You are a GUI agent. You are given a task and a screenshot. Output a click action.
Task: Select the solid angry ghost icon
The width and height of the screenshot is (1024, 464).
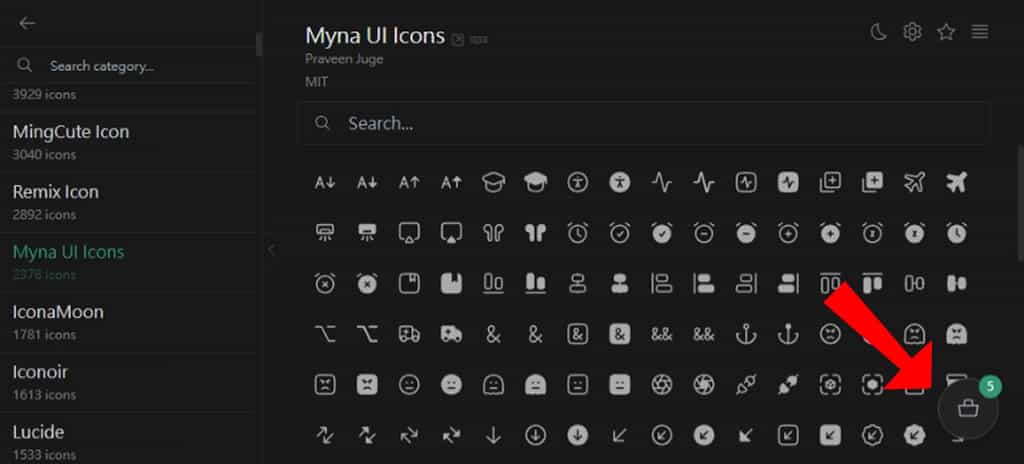tap(957, 334)
